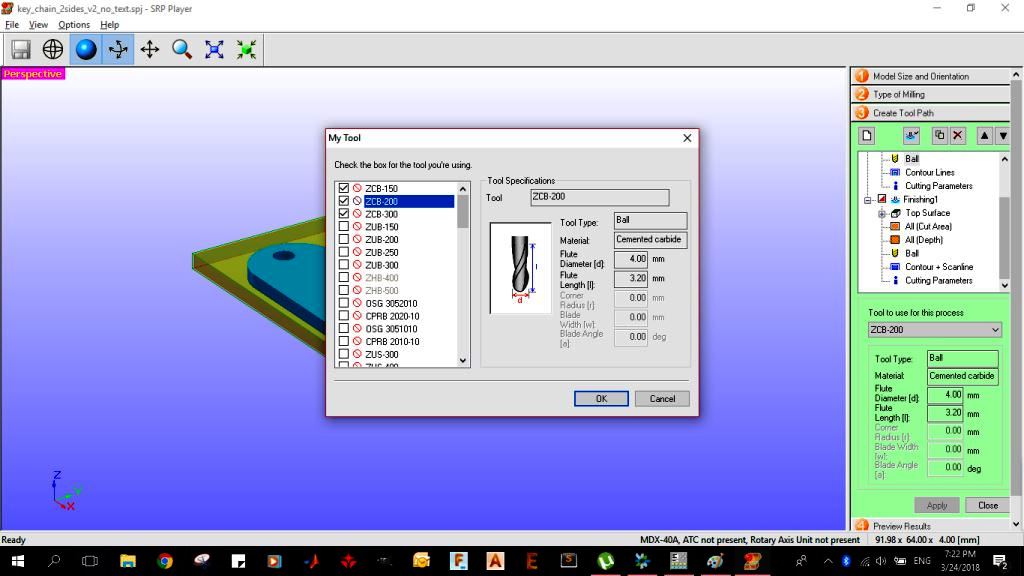Select the solid blue sphere rendering icon
Viewport: 1024px width, 576px height.
(x=86, y=50)
